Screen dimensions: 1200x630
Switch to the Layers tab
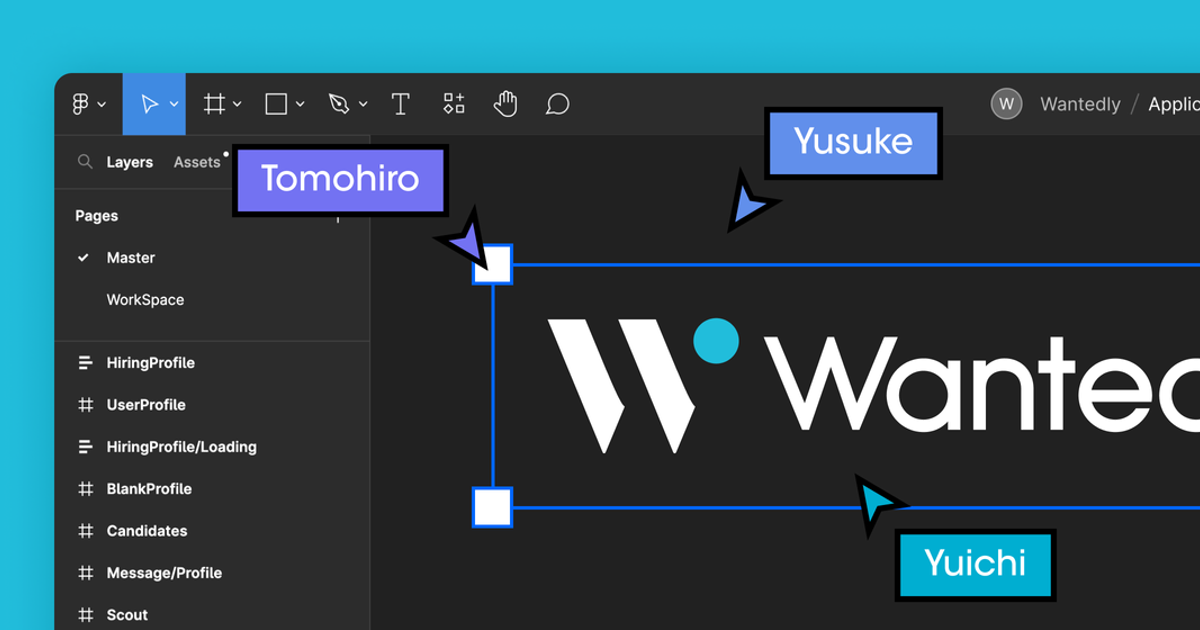129,161
